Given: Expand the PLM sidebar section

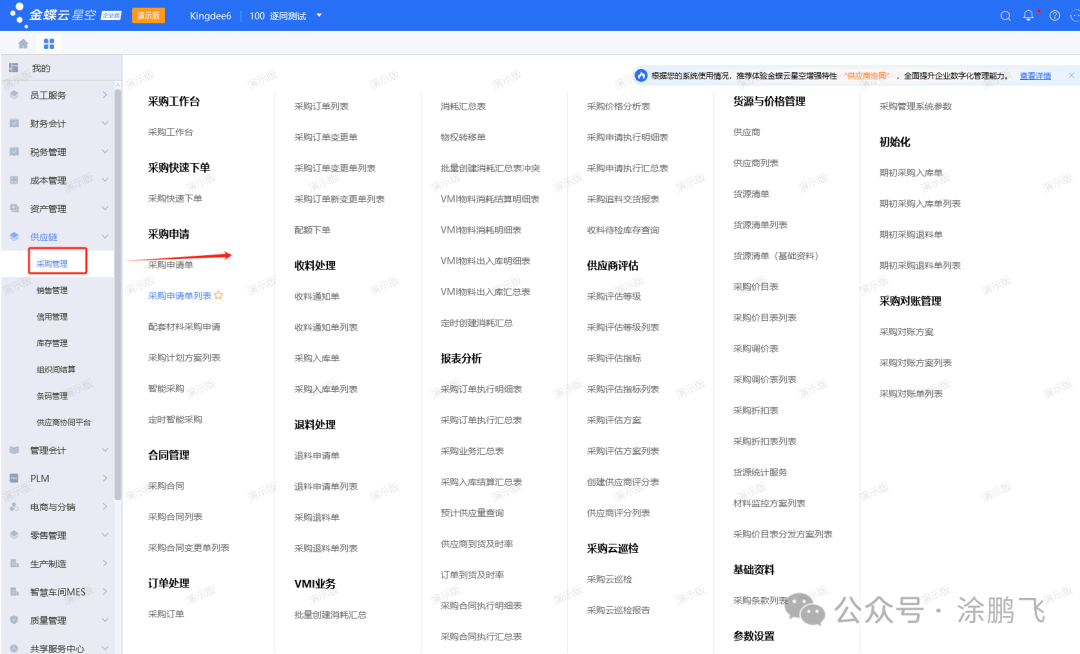Looking at the screenshot, I should tap(105, 478).
